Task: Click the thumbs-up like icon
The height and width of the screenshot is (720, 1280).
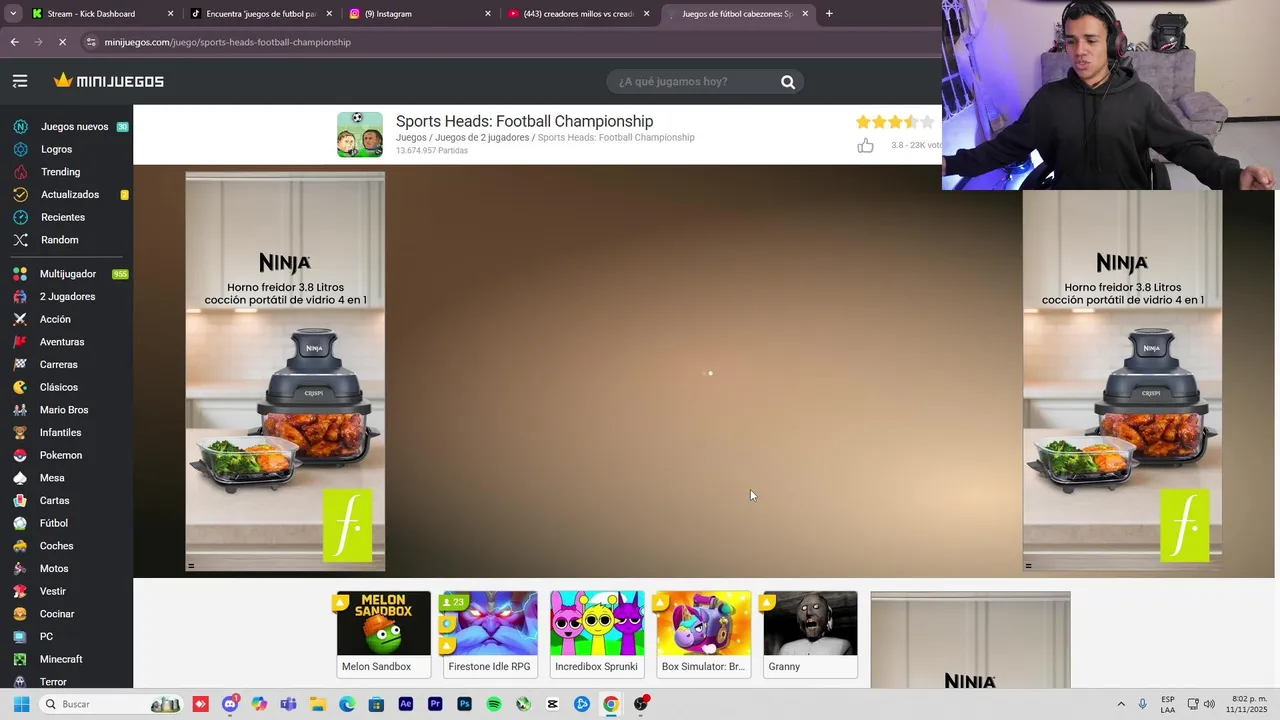Action: pos(865,146)
